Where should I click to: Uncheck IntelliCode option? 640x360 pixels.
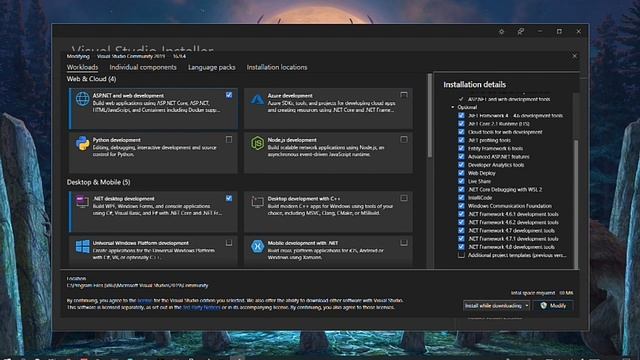[x=461, y=198]
